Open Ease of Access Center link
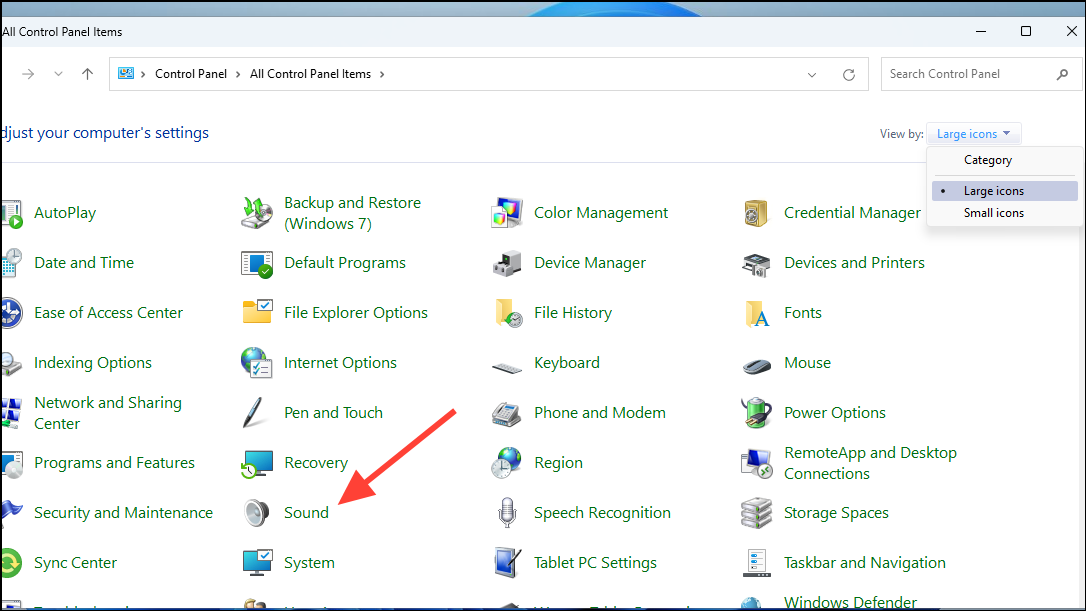 108,313
